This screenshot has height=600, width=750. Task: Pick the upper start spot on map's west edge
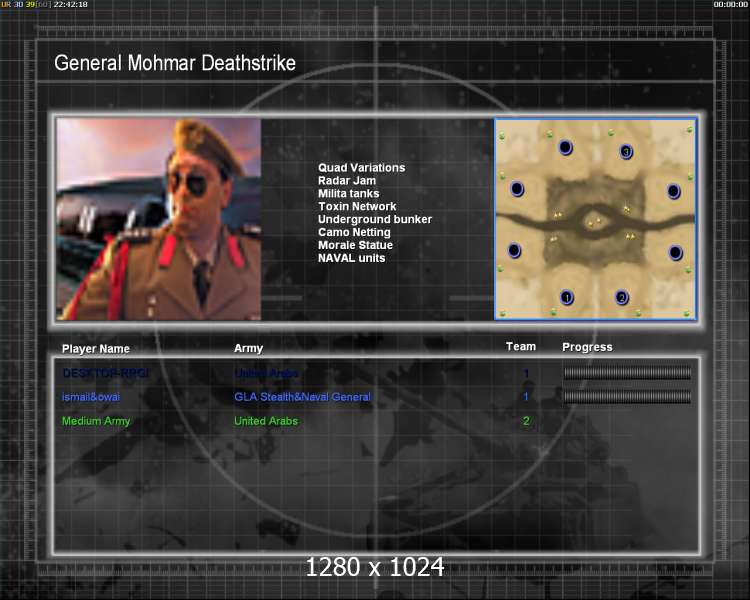(x=517, y=189)
